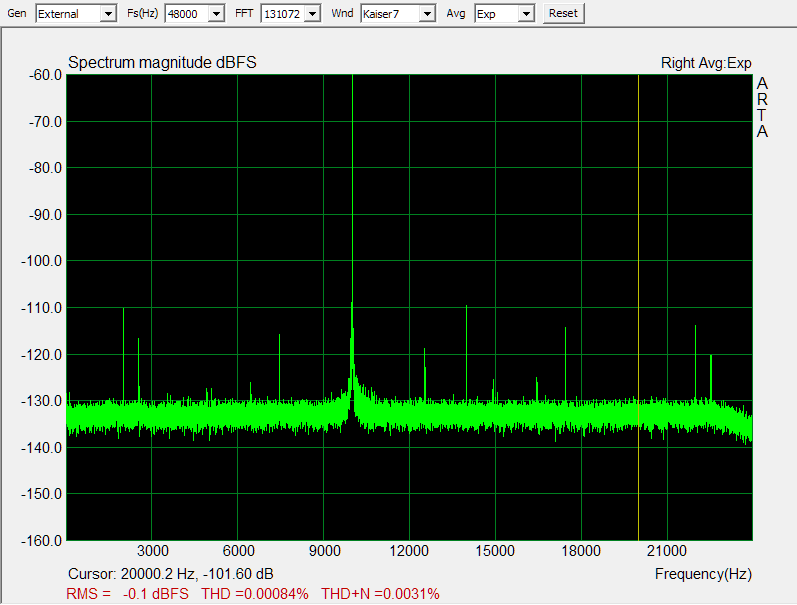Click the cursor readout '20000.2 Hz, -101.60 dB'
Image resolution: width=797 pixels, height=605 pixels.
[x=197, y=574]
